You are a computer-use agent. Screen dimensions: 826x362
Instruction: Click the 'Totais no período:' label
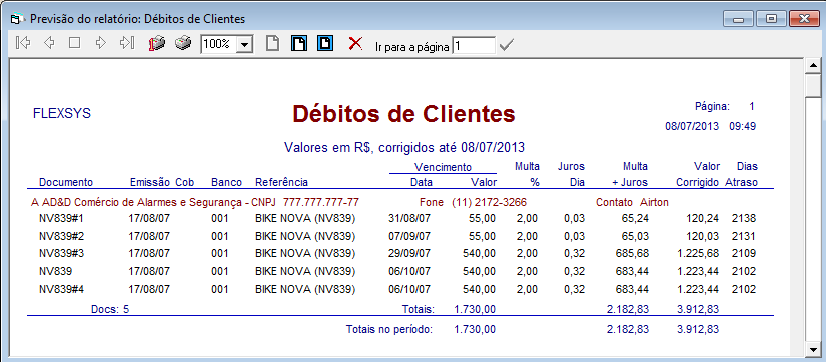(389, 329)
